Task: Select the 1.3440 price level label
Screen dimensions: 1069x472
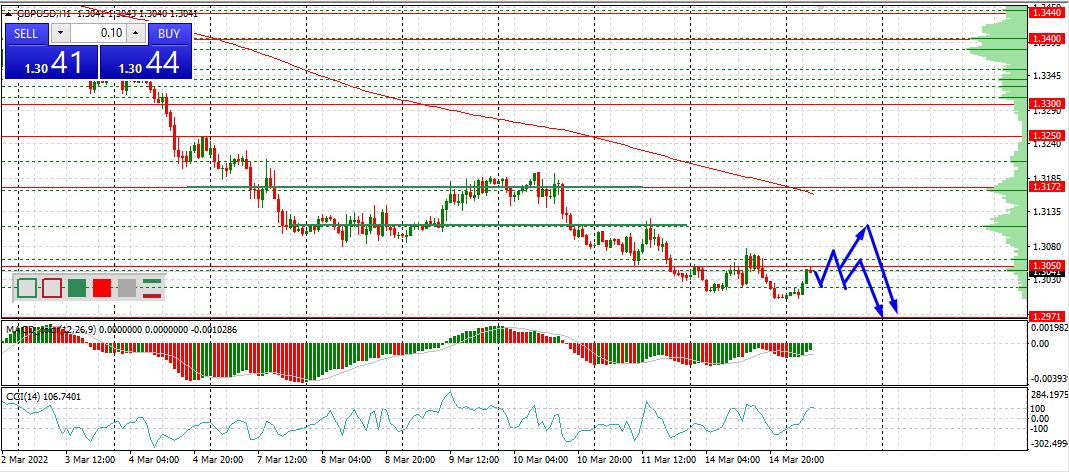Action: pos(1047,12)
